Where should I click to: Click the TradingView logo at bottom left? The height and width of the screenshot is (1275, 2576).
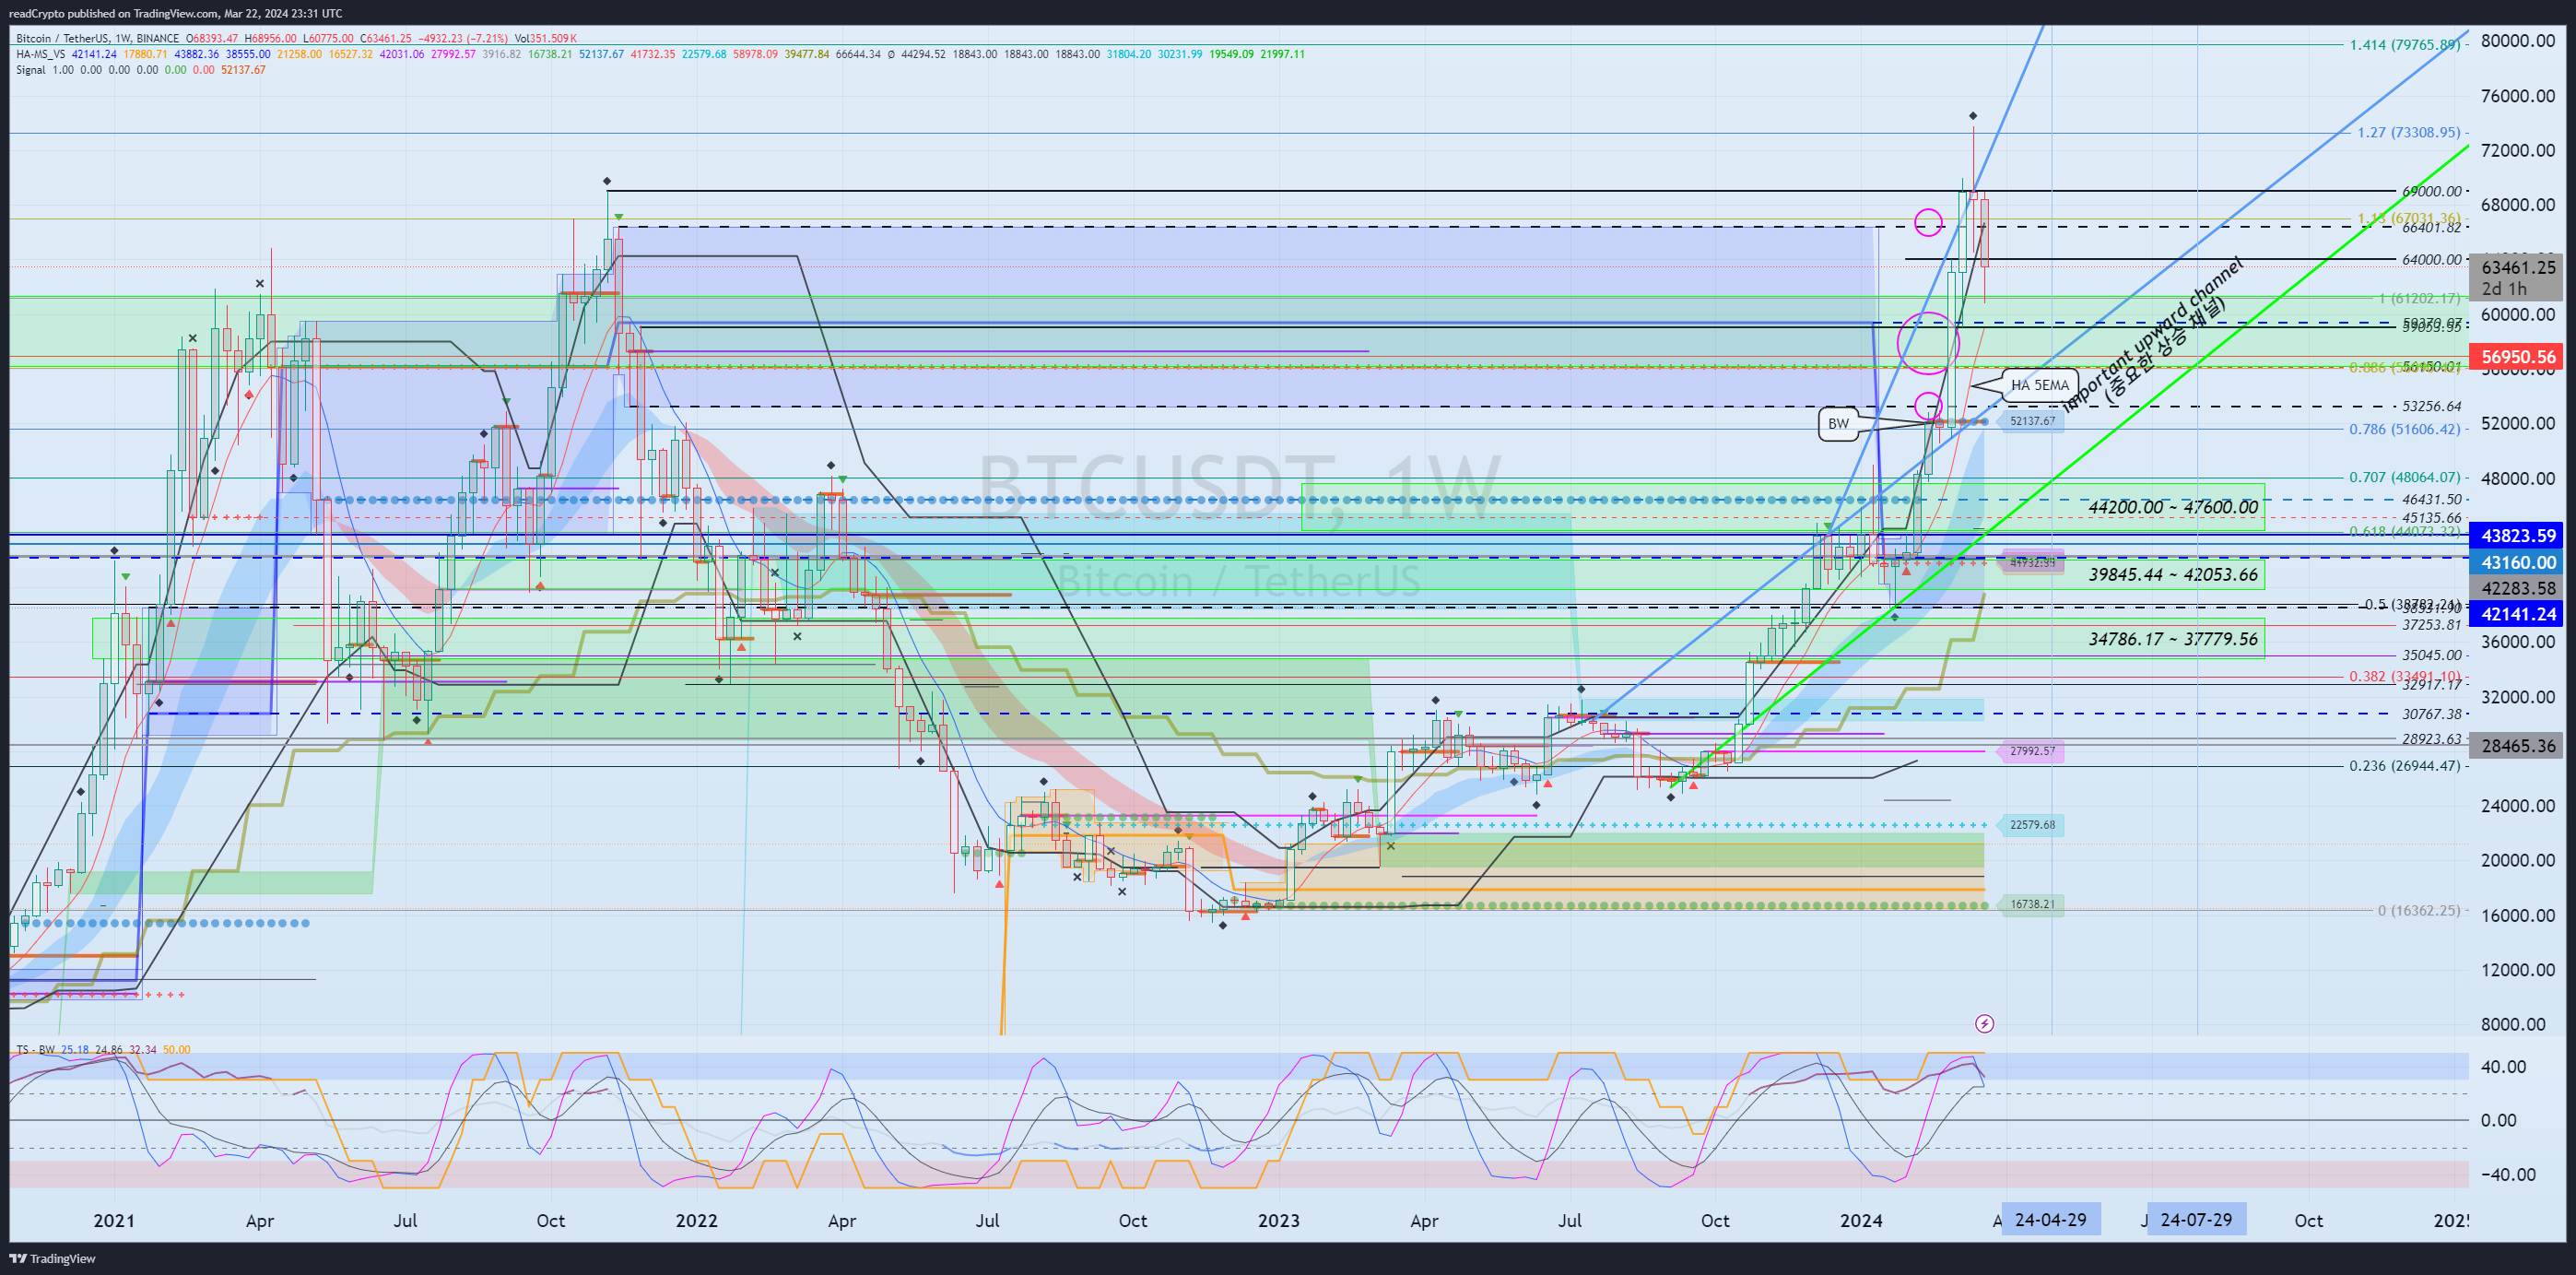coord(52,1258)
